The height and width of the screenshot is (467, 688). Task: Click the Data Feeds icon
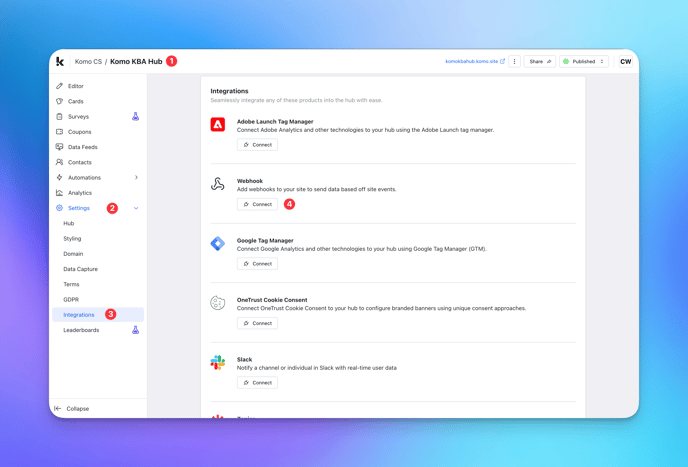pos(59,147)
